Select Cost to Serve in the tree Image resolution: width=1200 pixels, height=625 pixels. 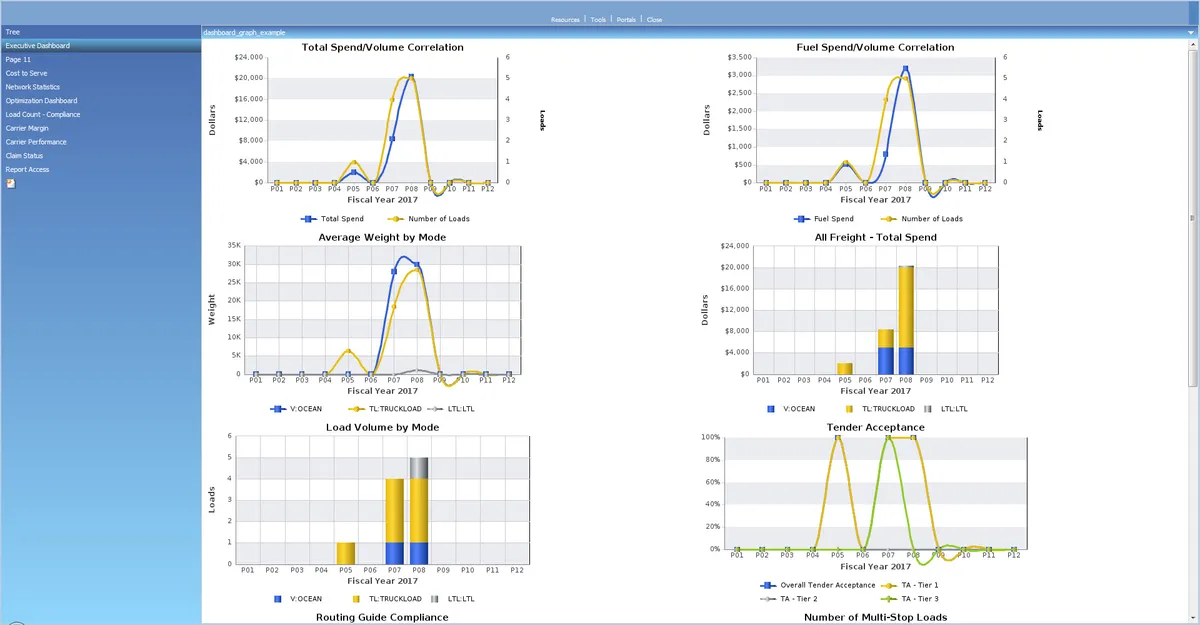pyautogui.click(x=26, y=73)
